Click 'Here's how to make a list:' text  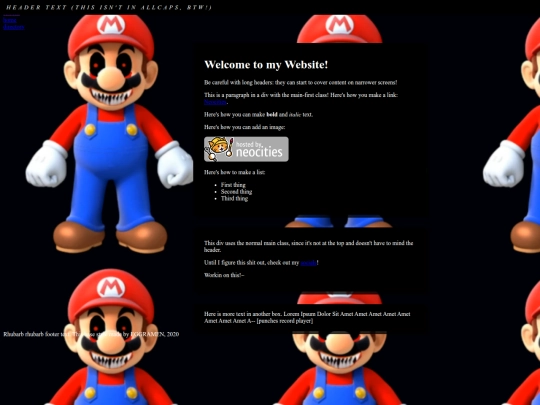[x=235, y=172]
